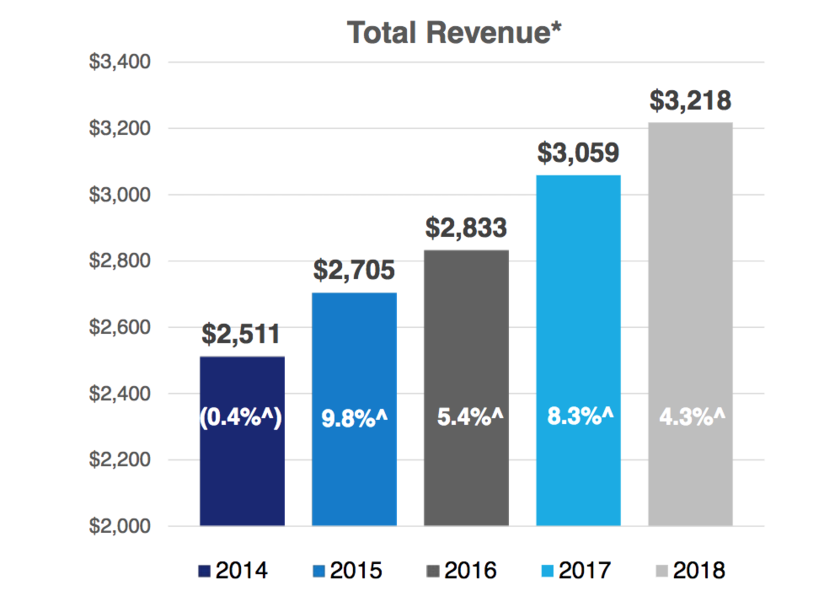This screenshot has height=607, width=840.
Task: Select the $2,600 y-axis label
Action: pyautogui.click(x=121, y=328)
